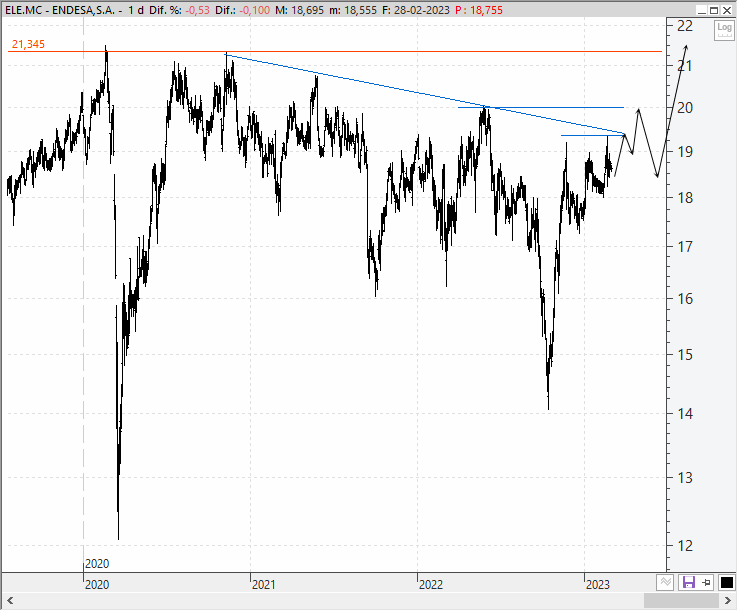Click the horizontal scrollbar thumb
Image resolution: width=738 pixels, height=611 pixels.
pos(681,601)
